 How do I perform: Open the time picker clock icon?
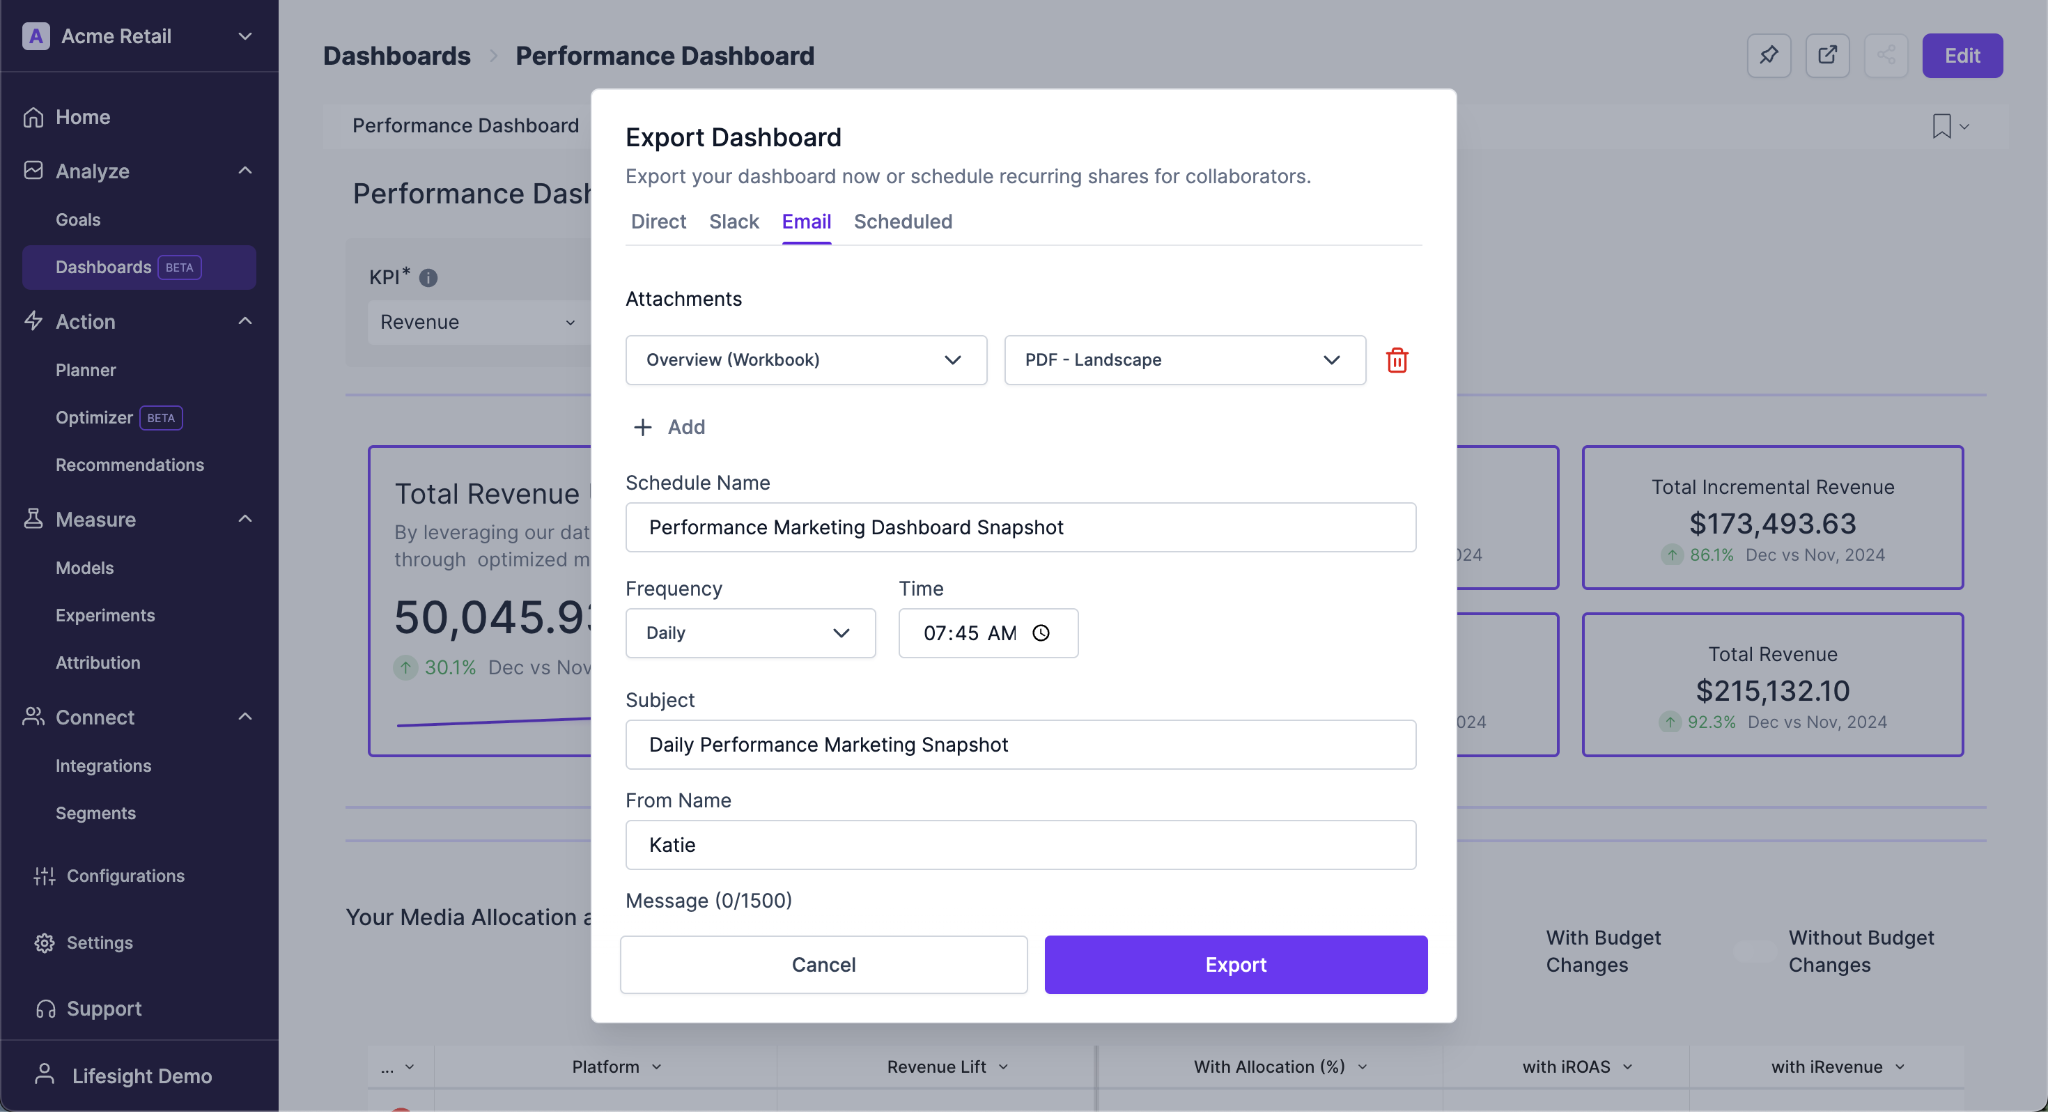pyautogui.click(x=1042, y=633)
